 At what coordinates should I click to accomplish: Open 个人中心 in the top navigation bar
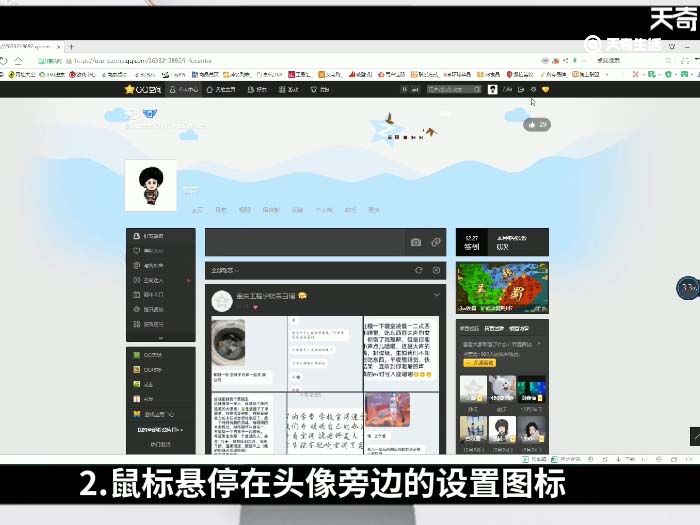point(183,90)
